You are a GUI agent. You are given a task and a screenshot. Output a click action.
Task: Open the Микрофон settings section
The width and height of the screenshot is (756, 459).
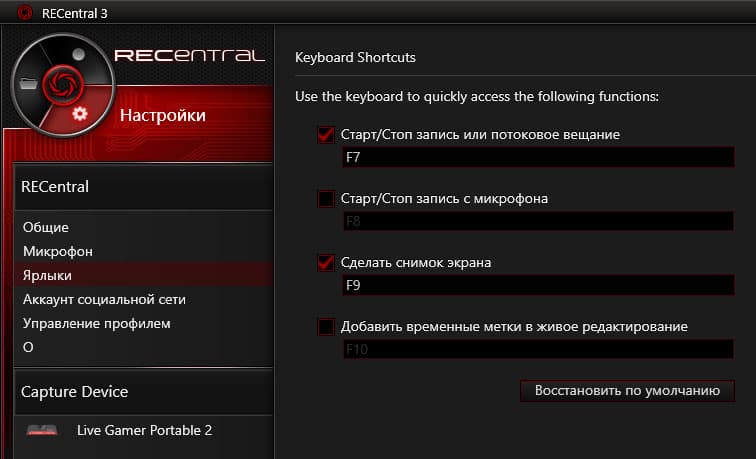point(58,251)
